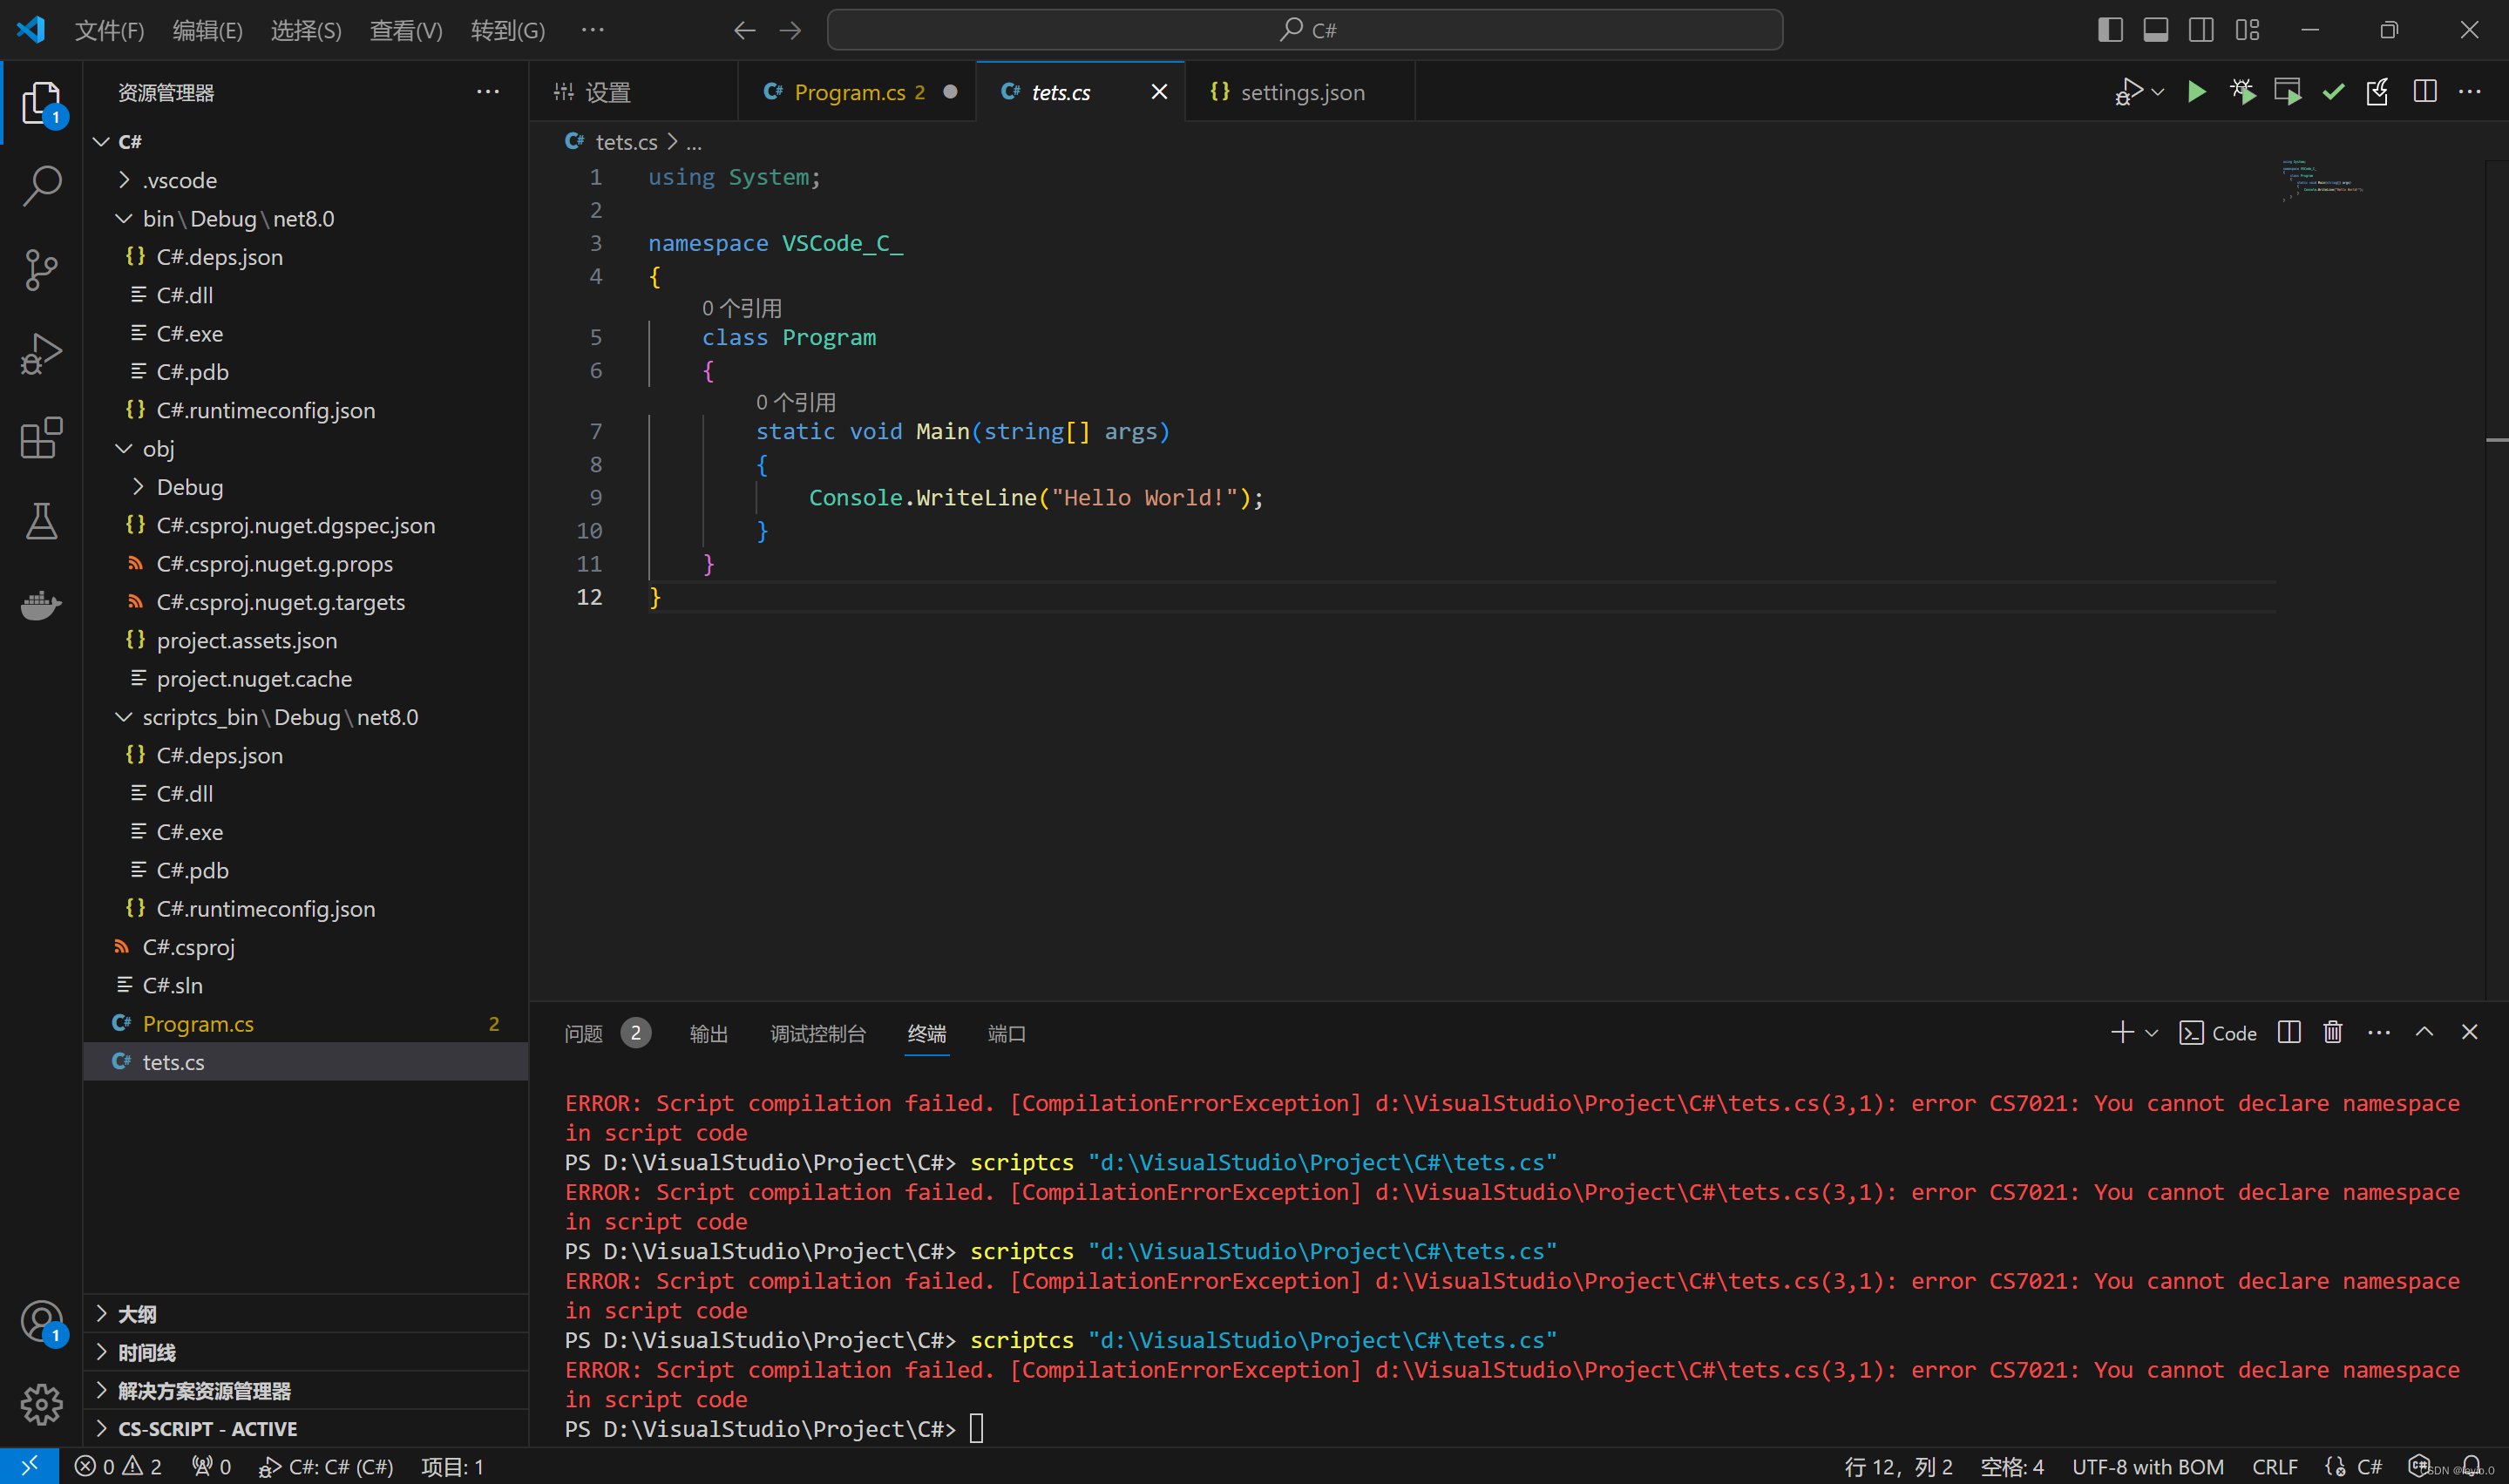Toggle the secondary side bar visibility

pos(2201,30)
